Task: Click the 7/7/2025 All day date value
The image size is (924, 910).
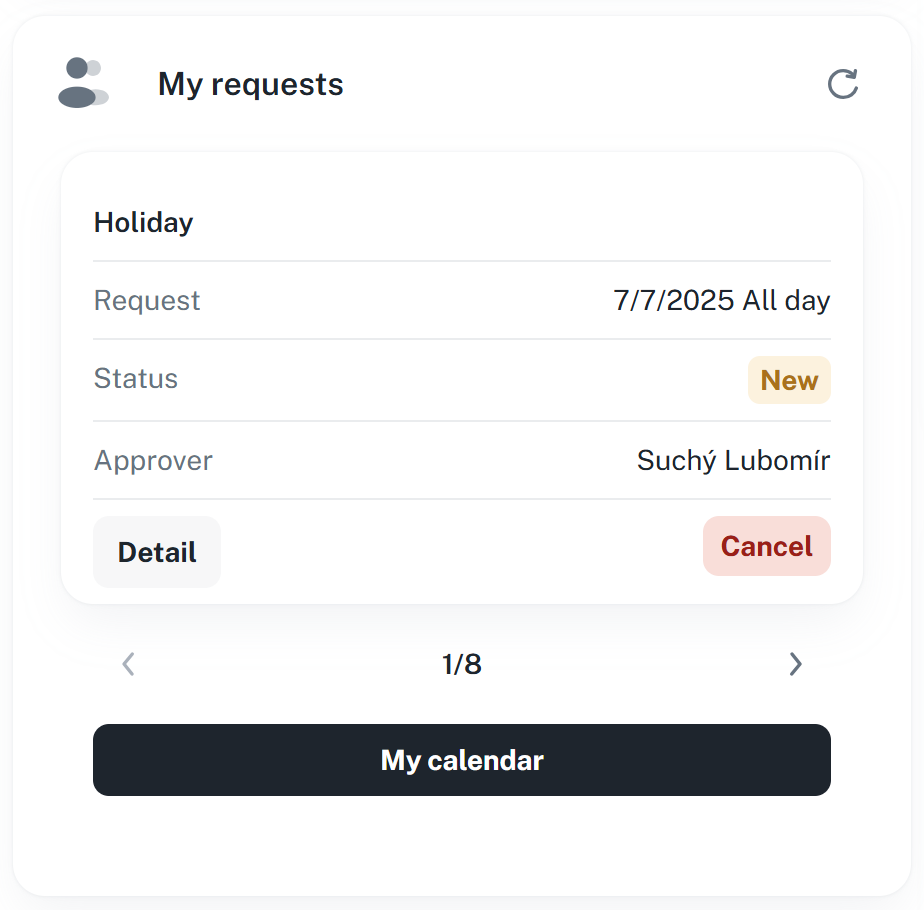Action: coord(721,300)
